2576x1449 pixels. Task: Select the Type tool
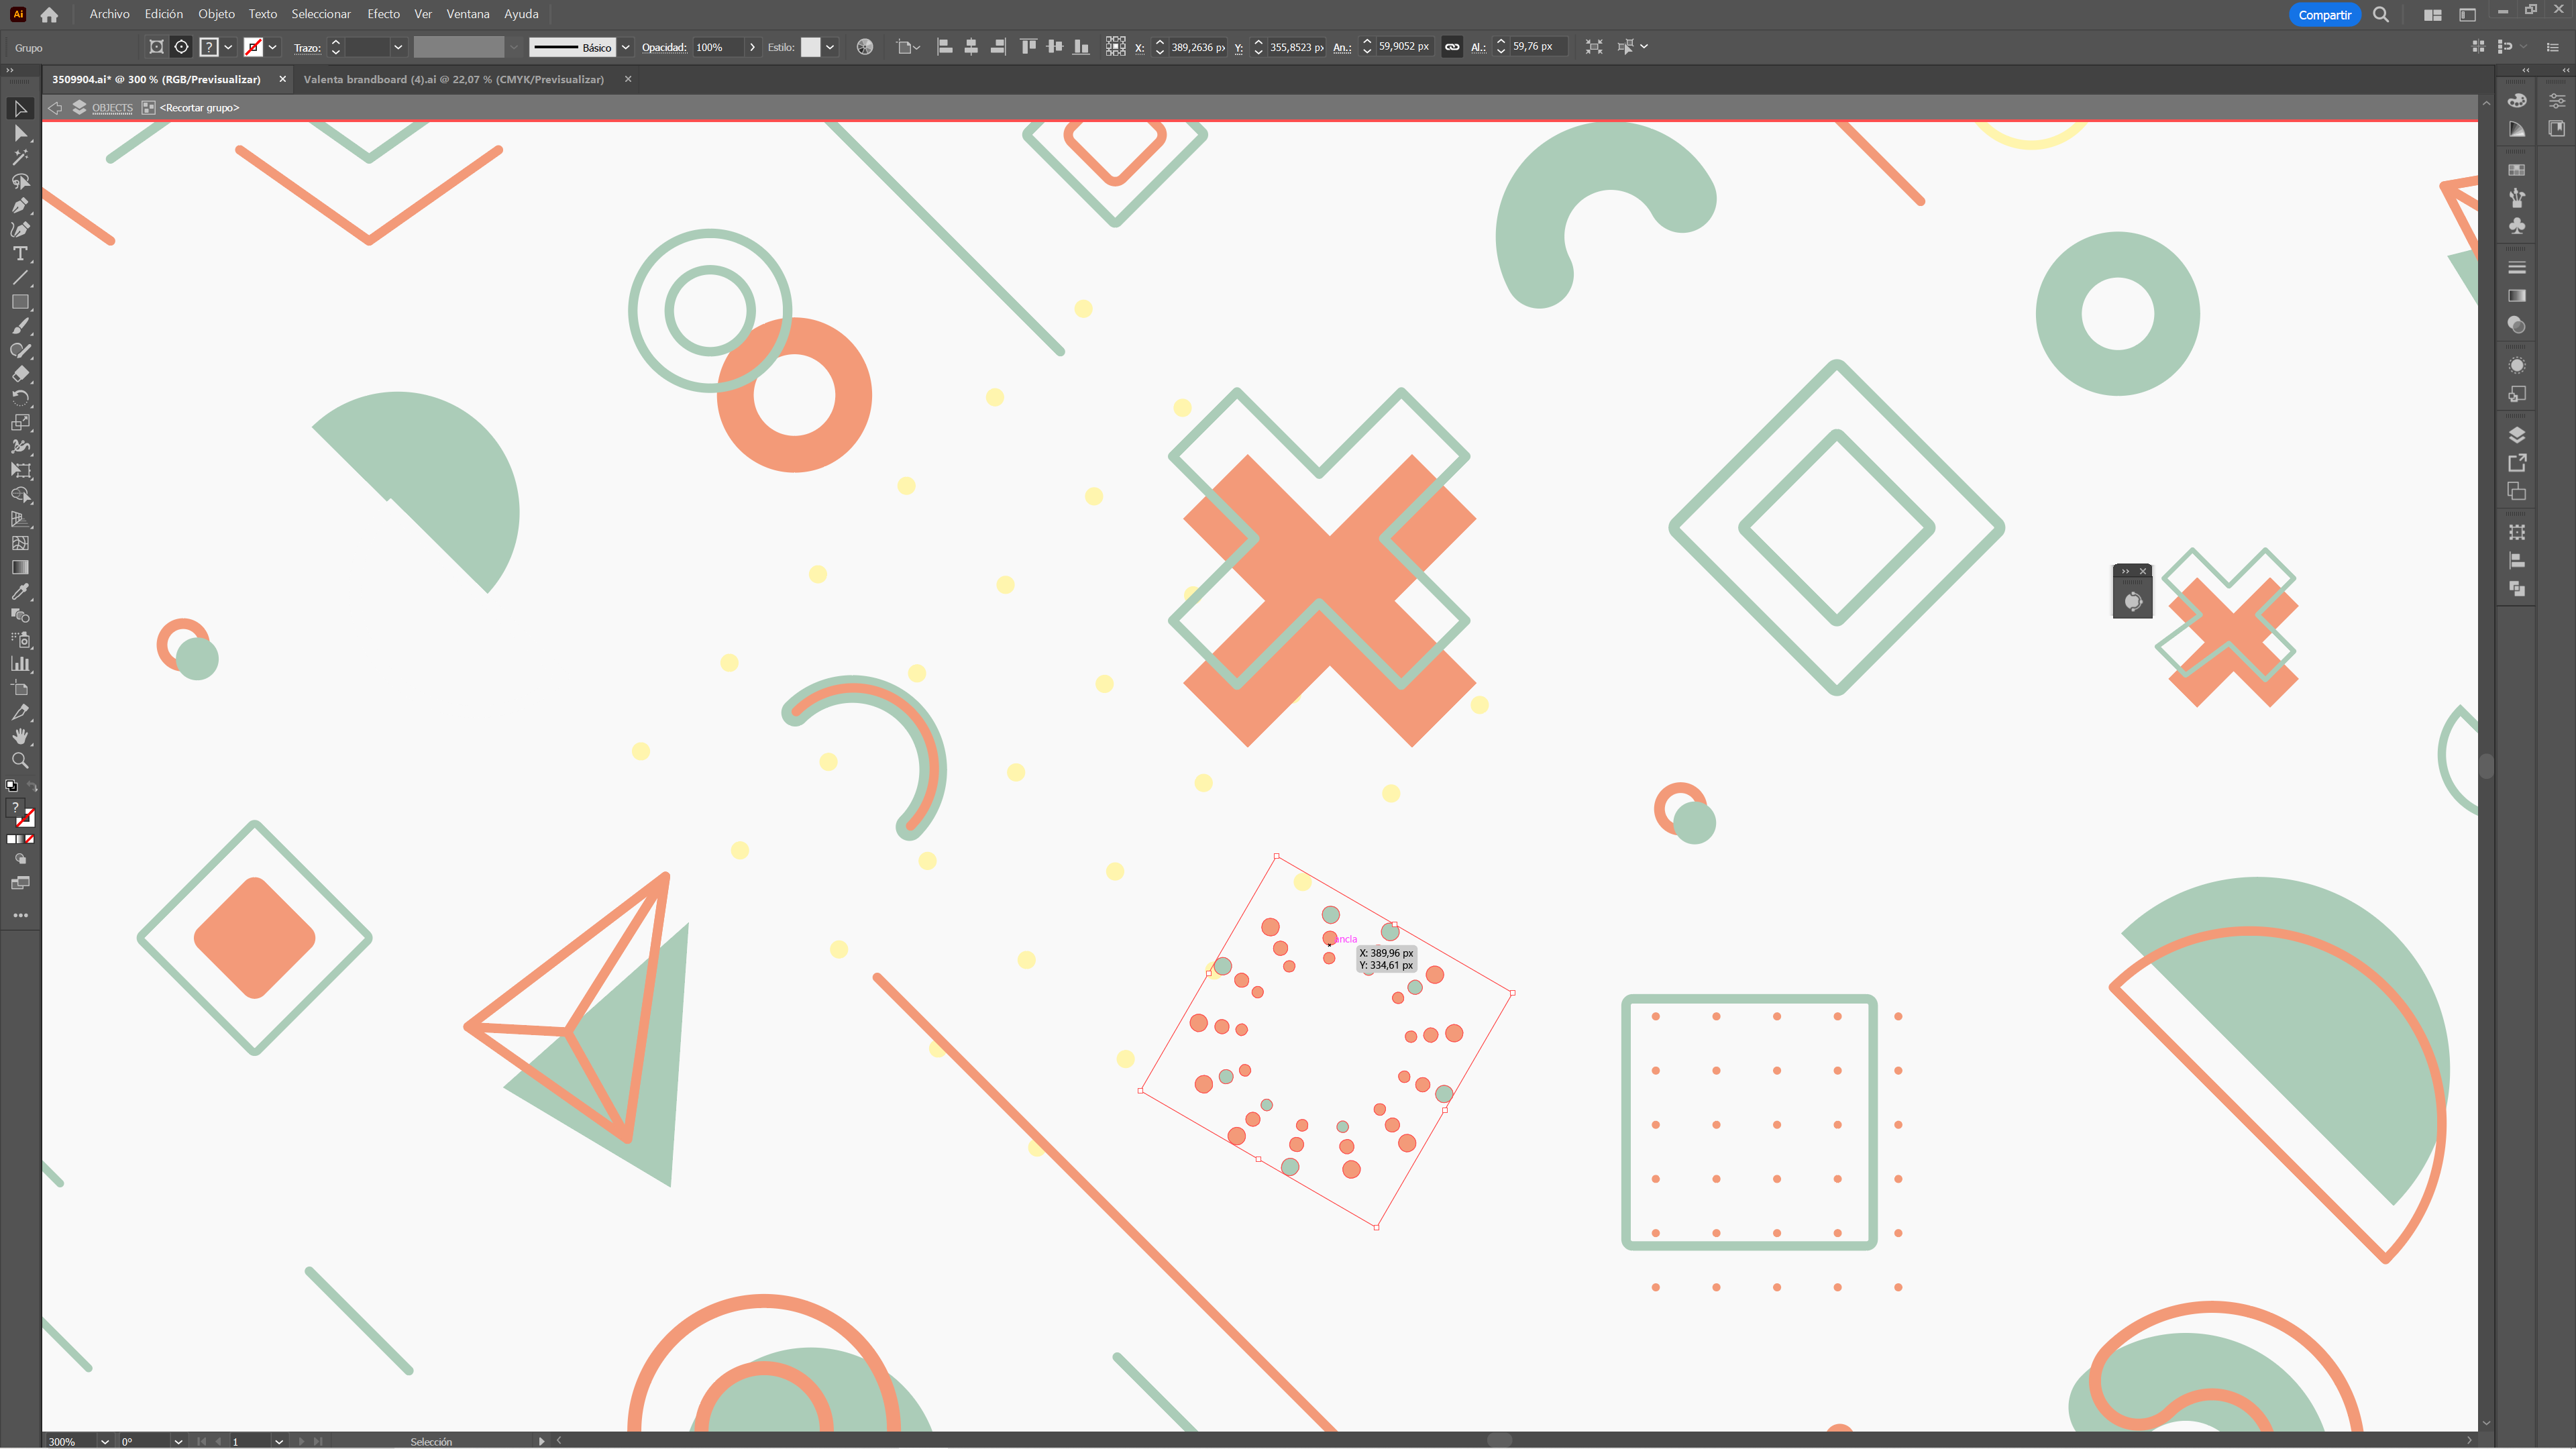[20, 254]
